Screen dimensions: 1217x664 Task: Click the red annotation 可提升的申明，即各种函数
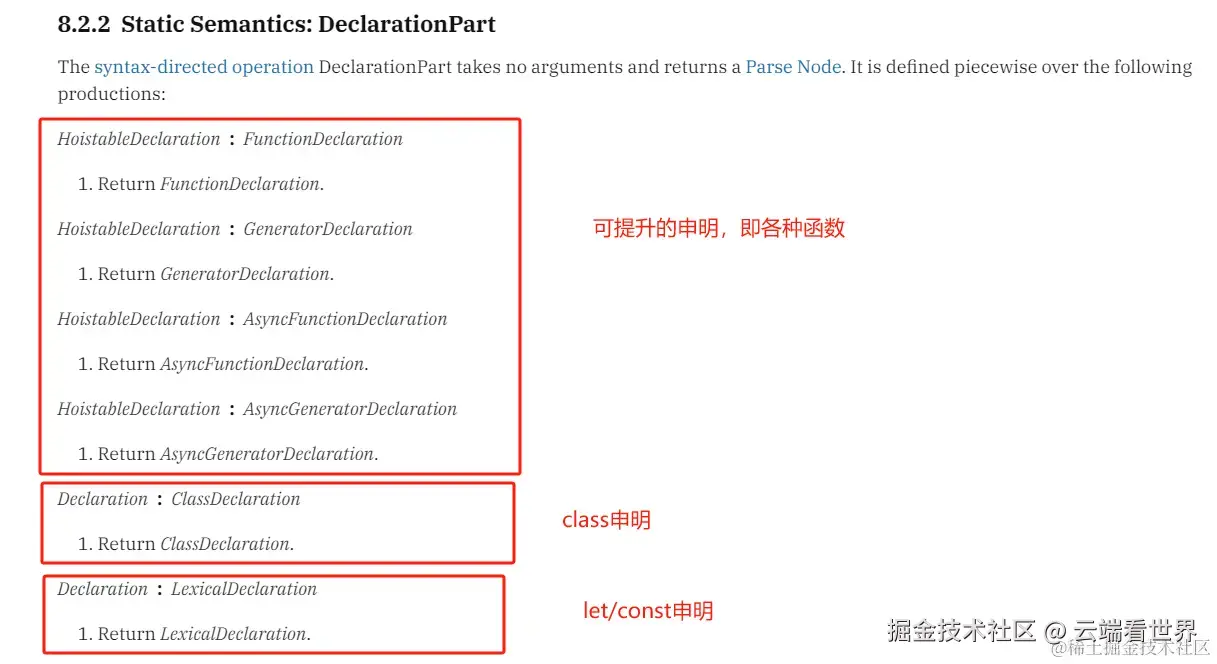tap(719, 228)
